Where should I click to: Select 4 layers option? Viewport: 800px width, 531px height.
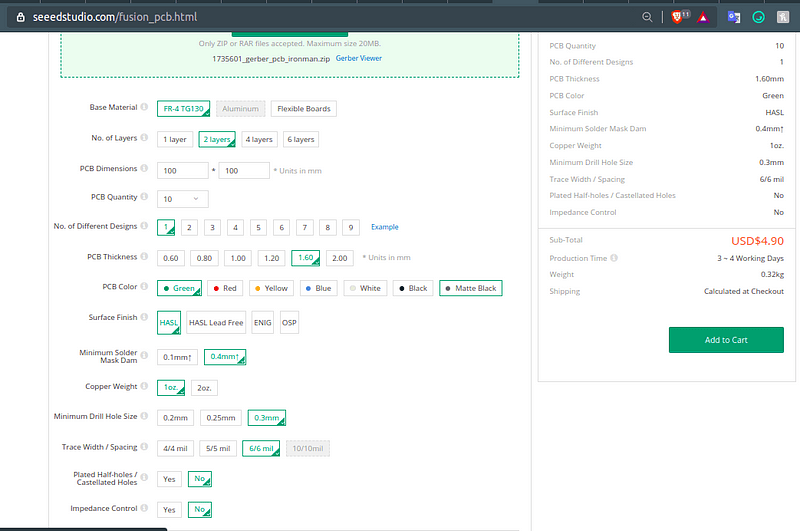pos(257,139)
